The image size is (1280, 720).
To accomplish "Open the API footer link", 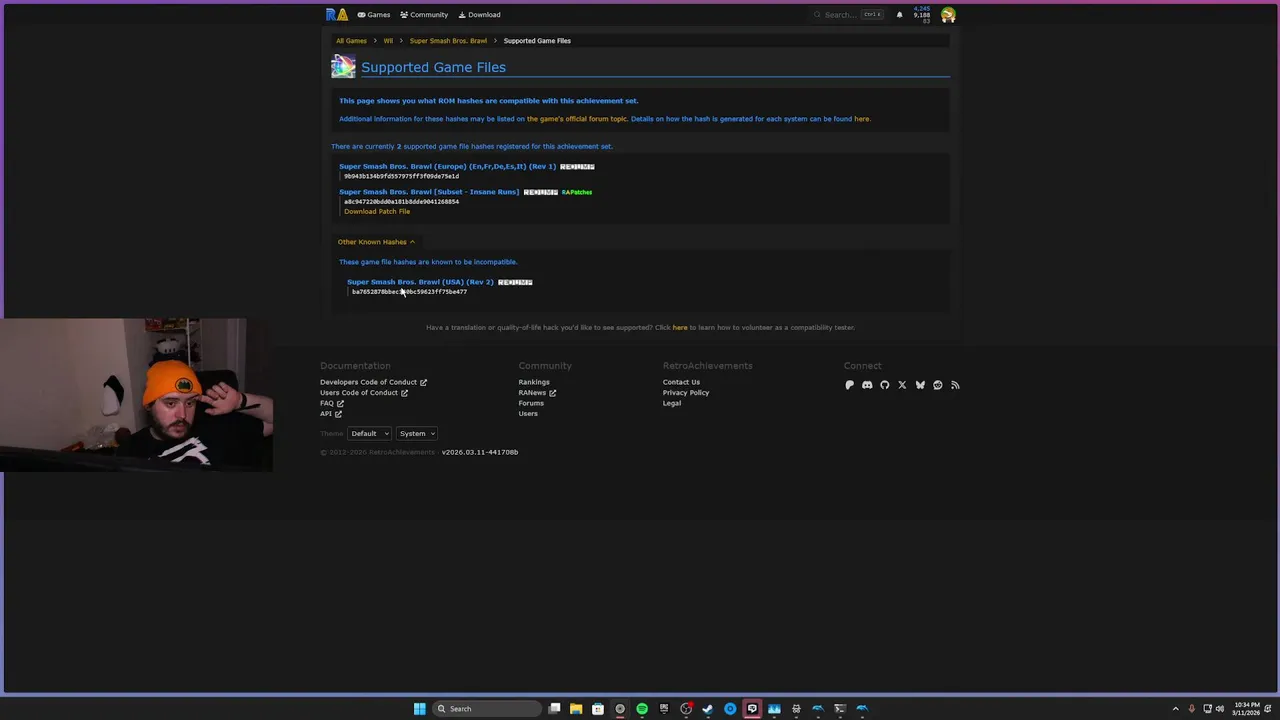I will tap(330, 414).
